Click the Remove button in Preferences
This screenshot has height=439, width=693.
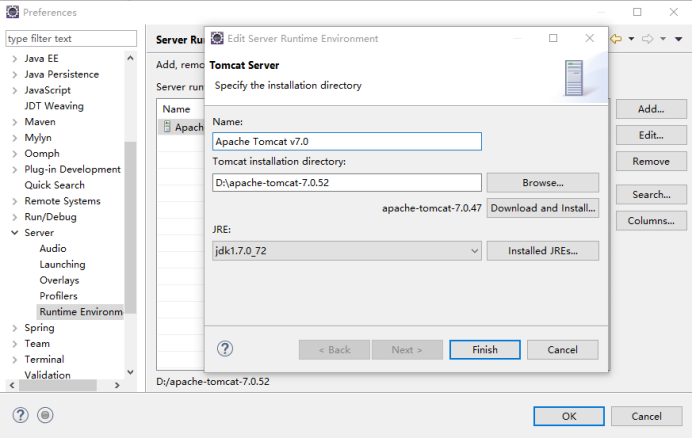[x=651, y=161]
